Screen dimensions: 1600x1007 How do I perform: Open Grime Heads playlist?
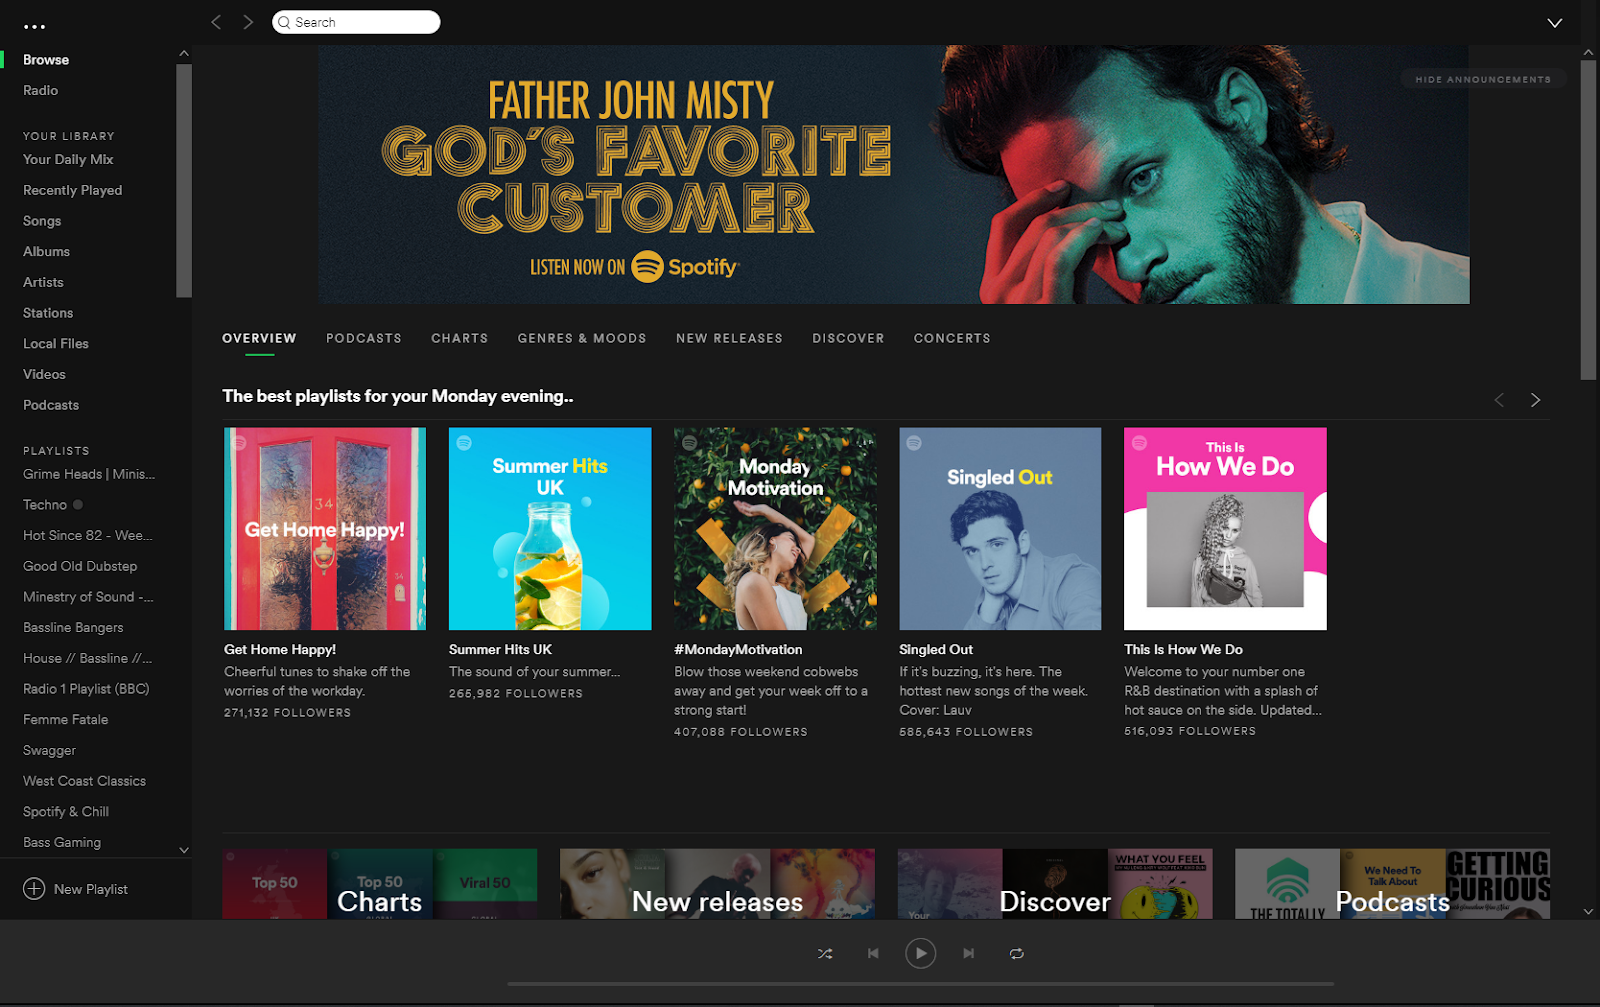pyautogui.click(x=89, y=474)
